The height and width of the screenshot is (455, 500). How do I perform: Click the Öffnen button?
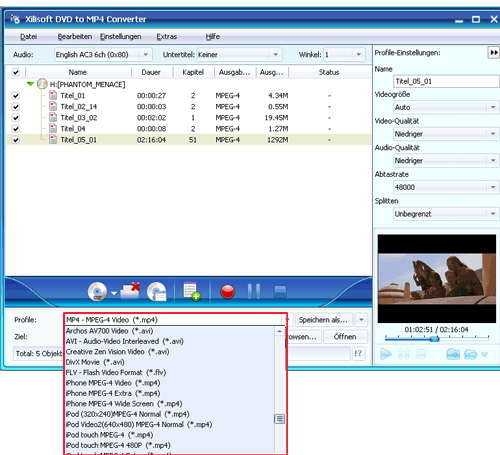pyautogui.click(x=345, y=337)
